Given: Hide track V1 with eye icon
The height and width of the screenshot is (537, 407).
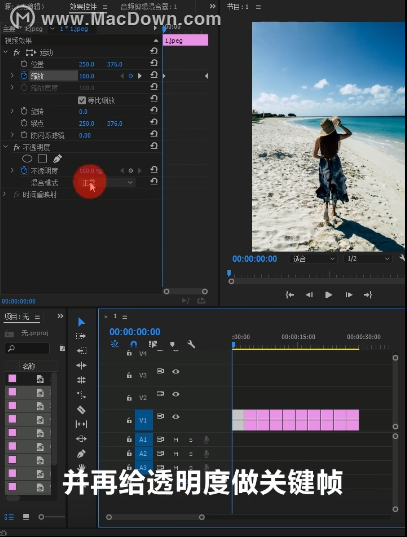Looking at the screenshot, I should click(x=176, y=417).
